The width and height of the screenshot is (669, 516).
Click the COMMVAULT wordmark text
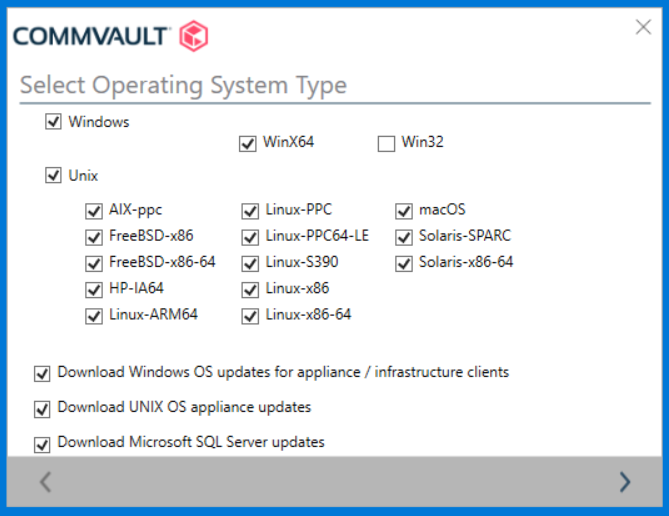(x=92, y=36)
